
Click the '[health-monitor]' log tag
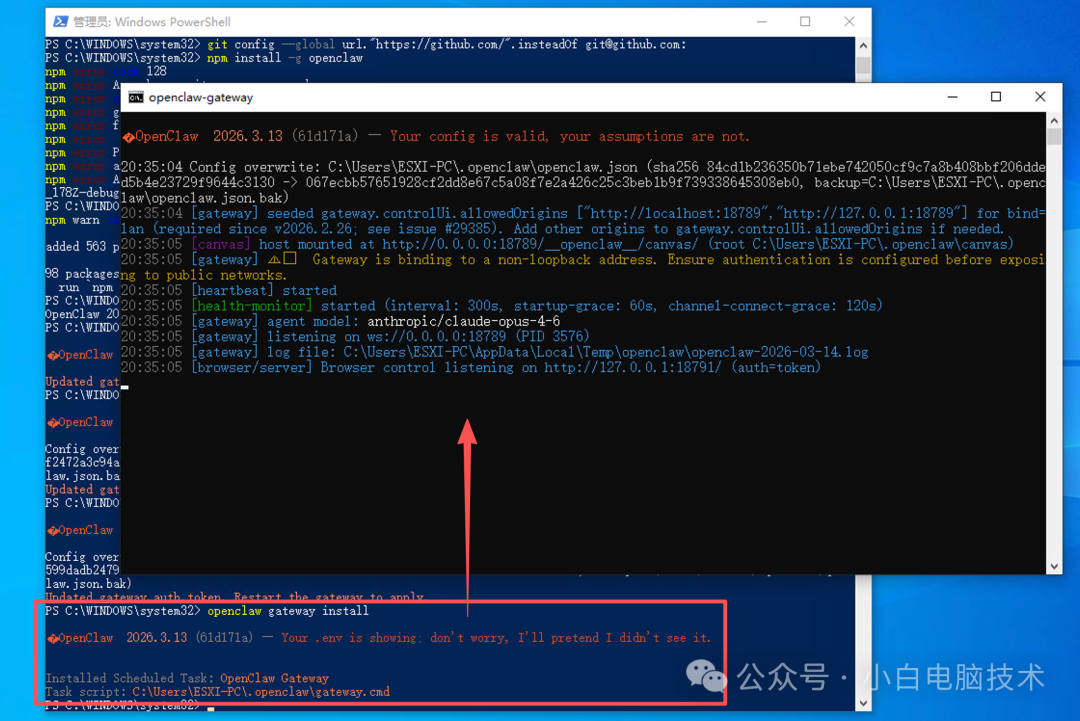coord(251,306)
